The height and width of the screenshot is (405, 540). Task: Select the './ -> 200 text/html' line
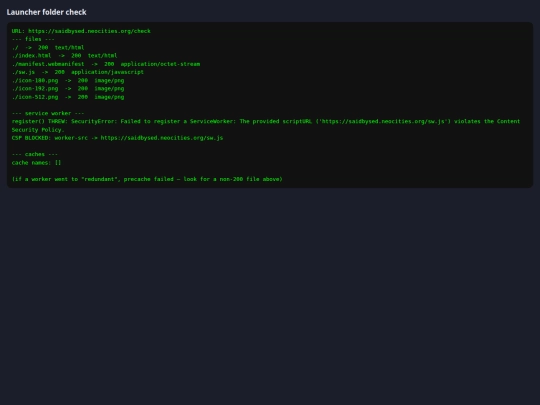click(x=48, y=48)
